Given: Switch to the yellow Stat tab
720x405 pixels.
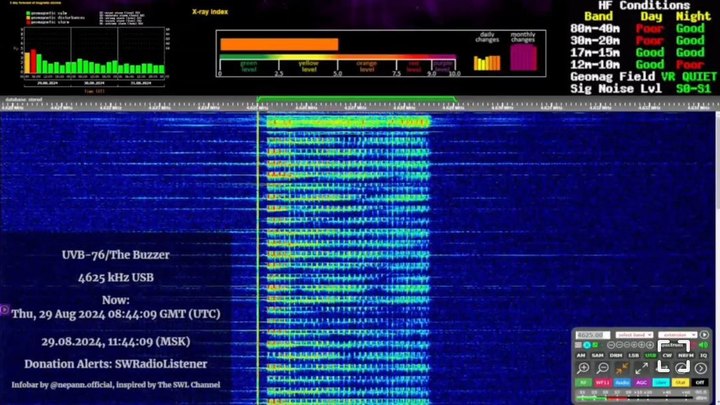Looking at the screenshot, I should click(x=681, y=382).
